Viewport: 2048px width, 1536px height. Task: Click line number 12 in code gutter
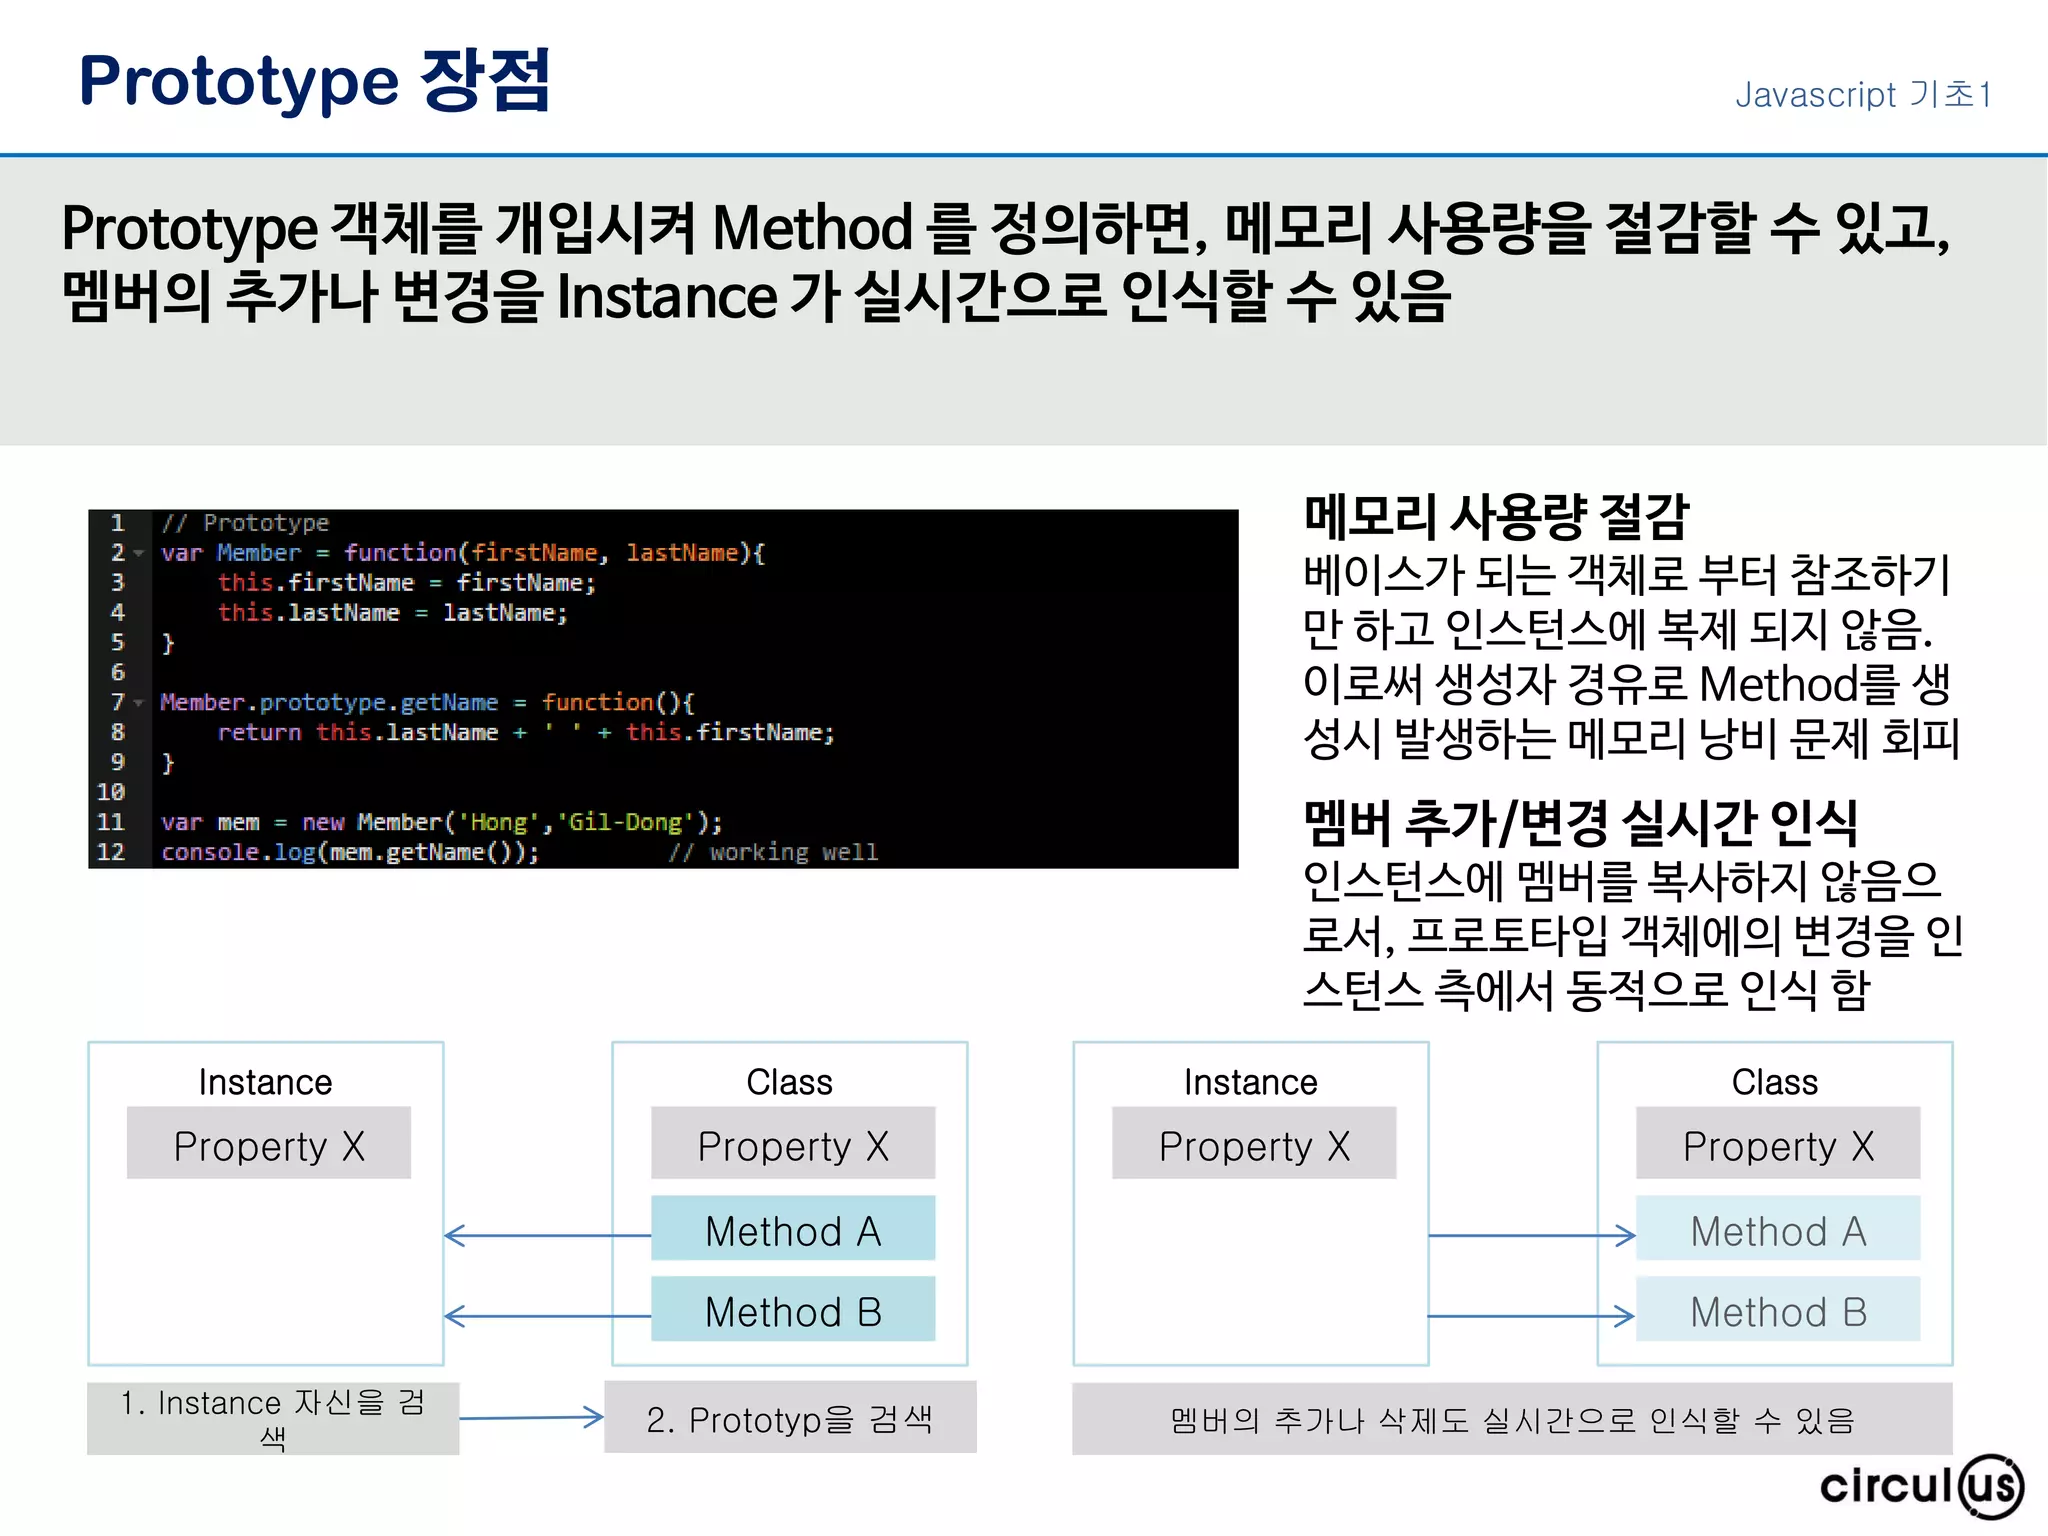(x=111, y=852)
